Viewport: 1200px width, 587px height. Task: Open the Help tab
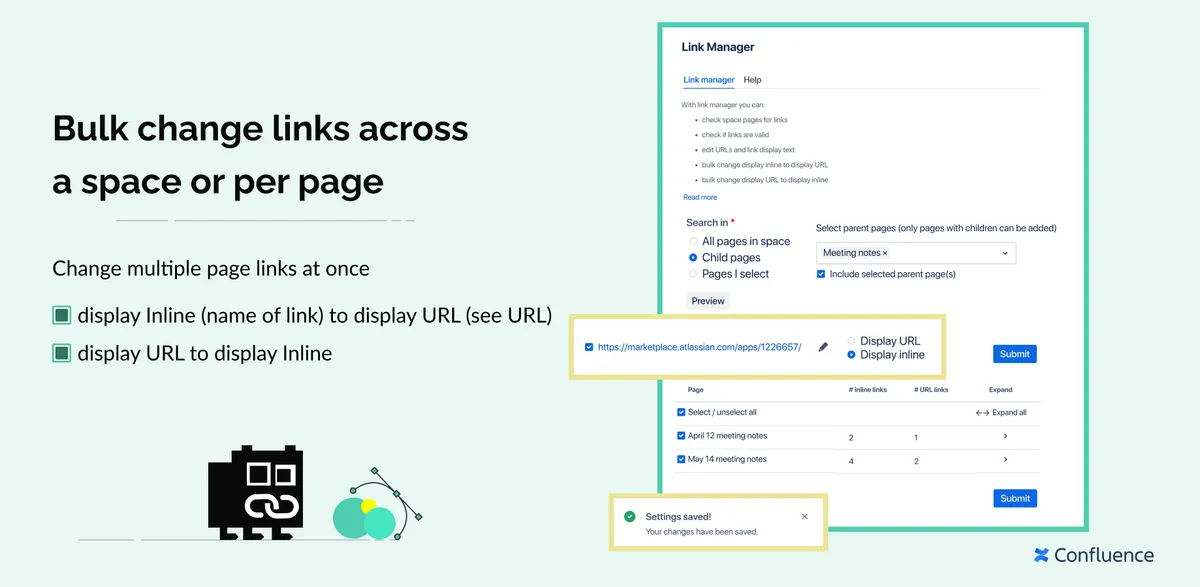click(x=752, y=80)
